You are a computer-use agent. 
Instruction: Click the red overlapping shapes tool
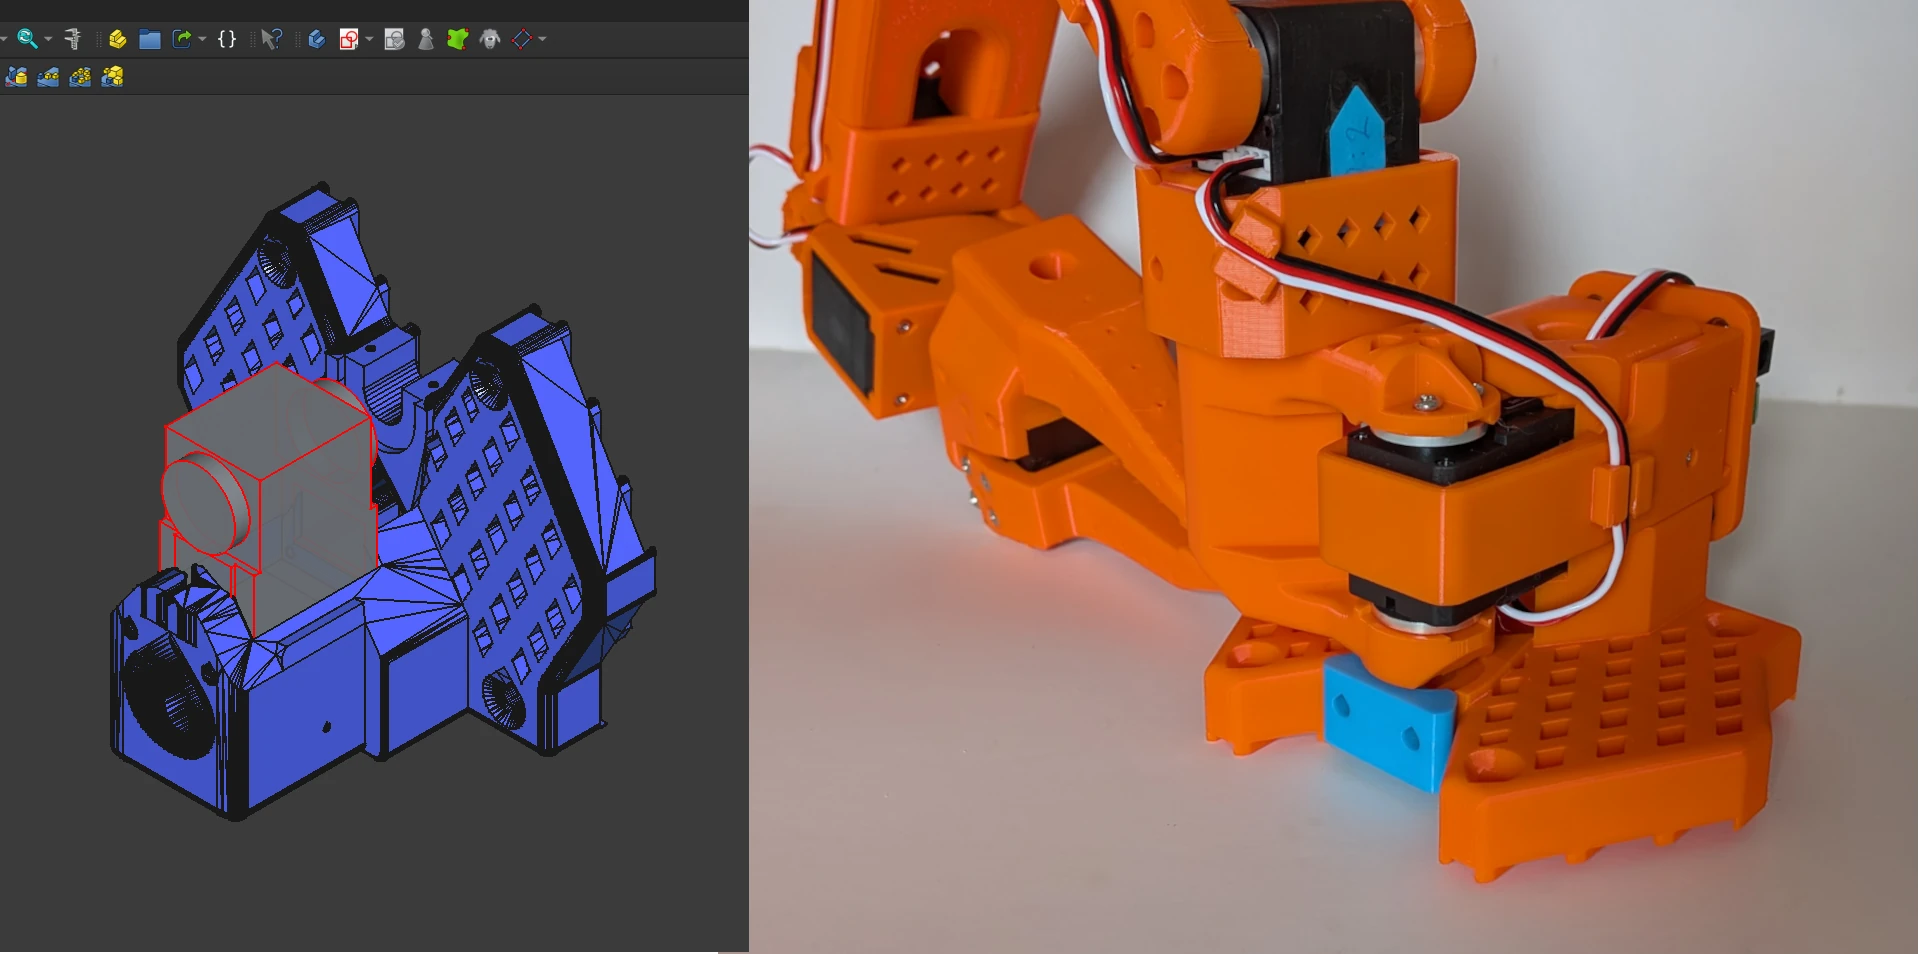click(348, 39)
